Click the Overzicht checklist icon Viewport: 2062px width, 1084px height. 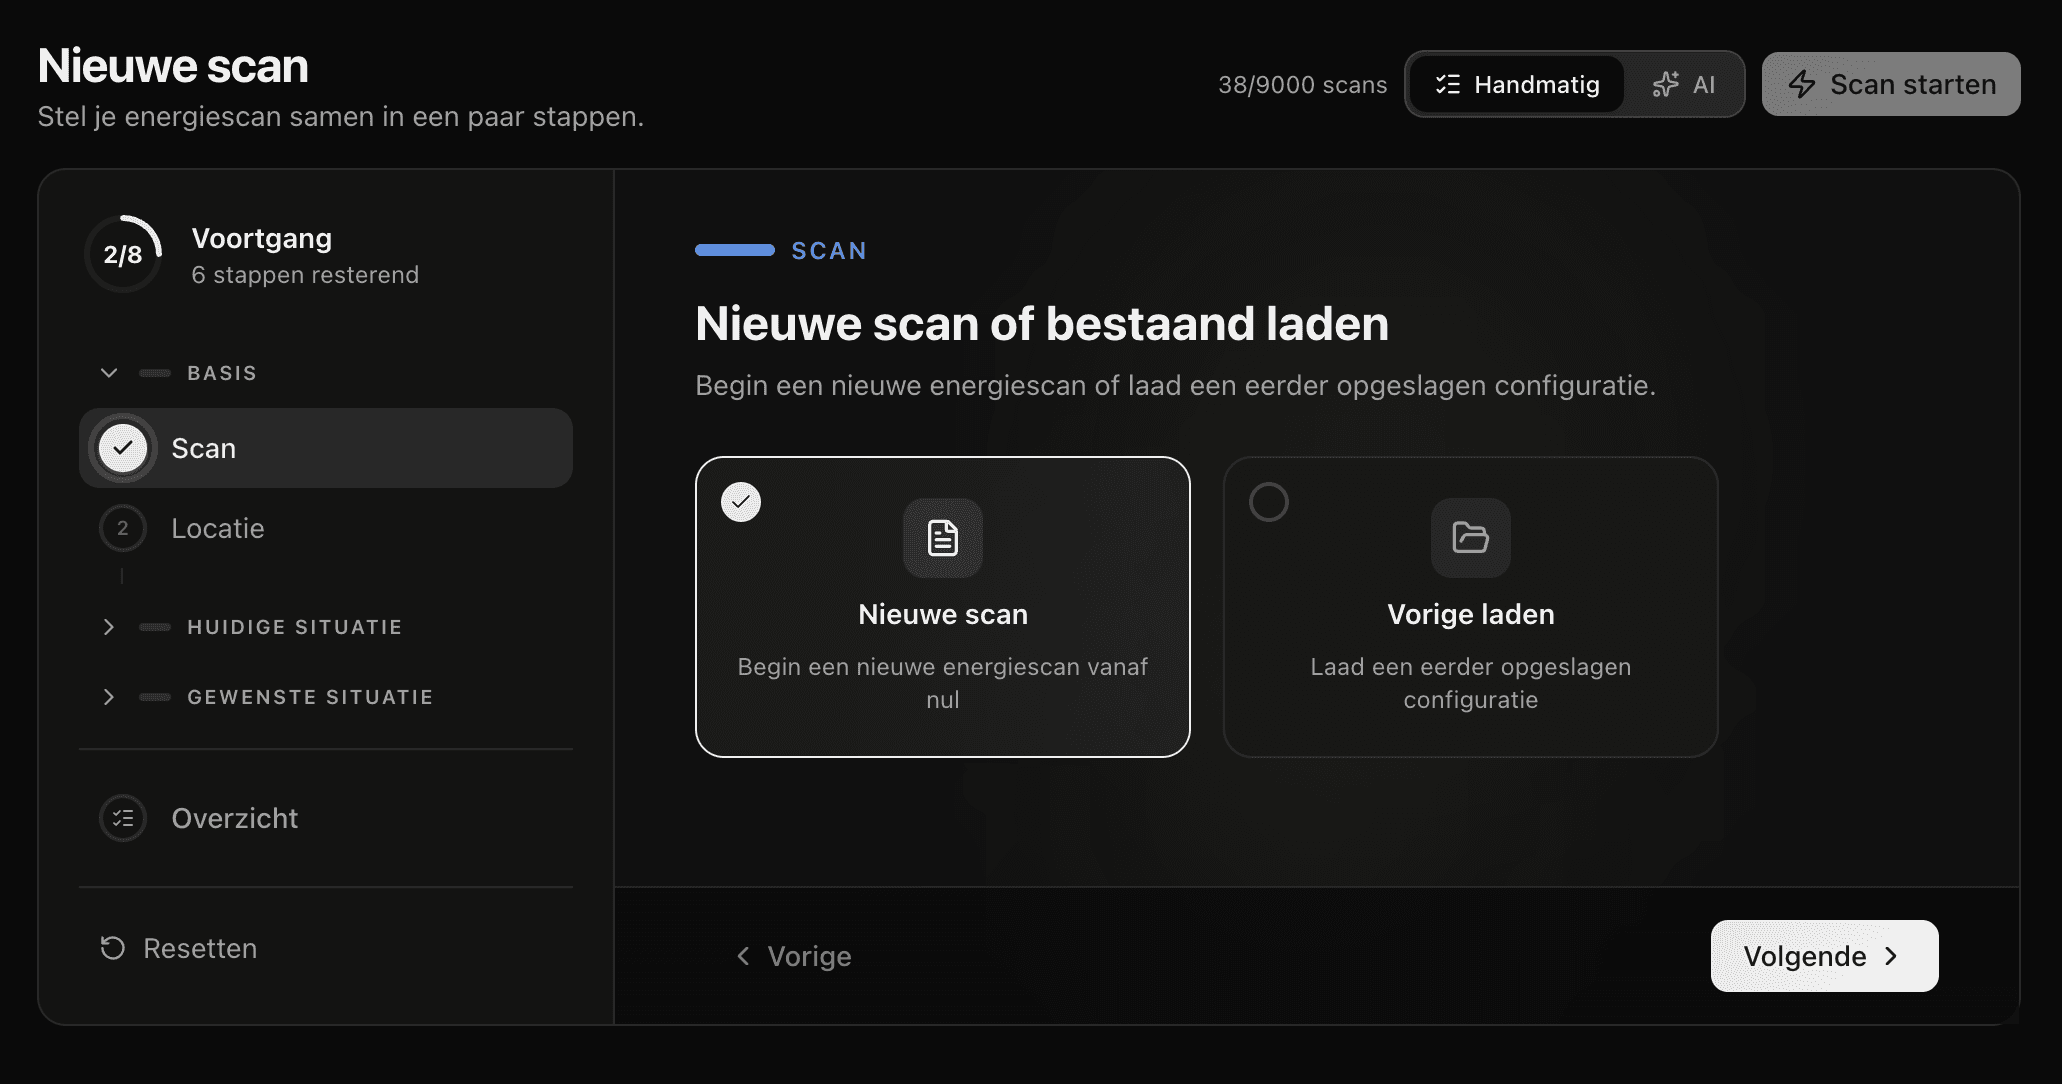122,818
